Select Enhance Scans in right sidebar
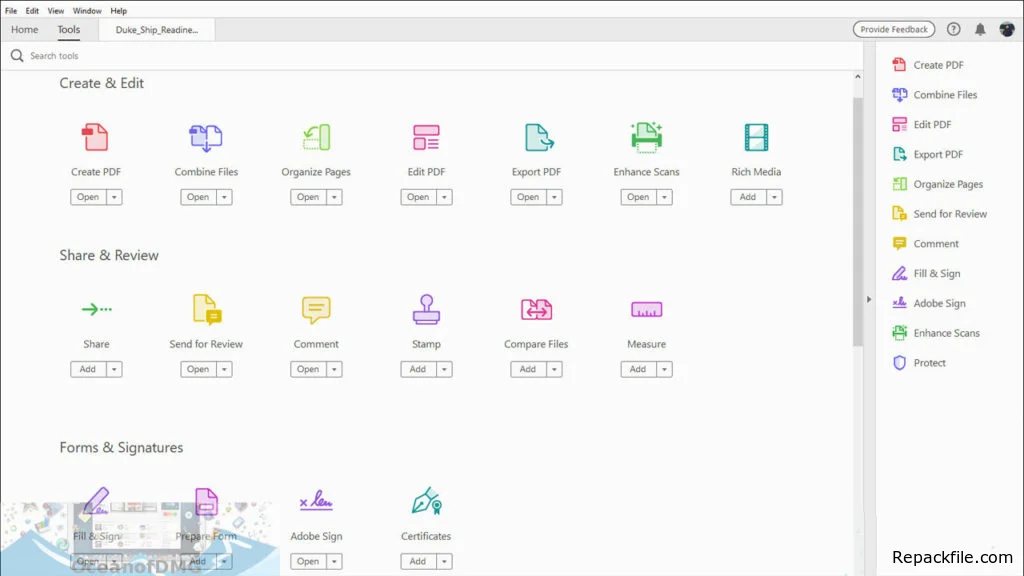 (x=936, y=333)
